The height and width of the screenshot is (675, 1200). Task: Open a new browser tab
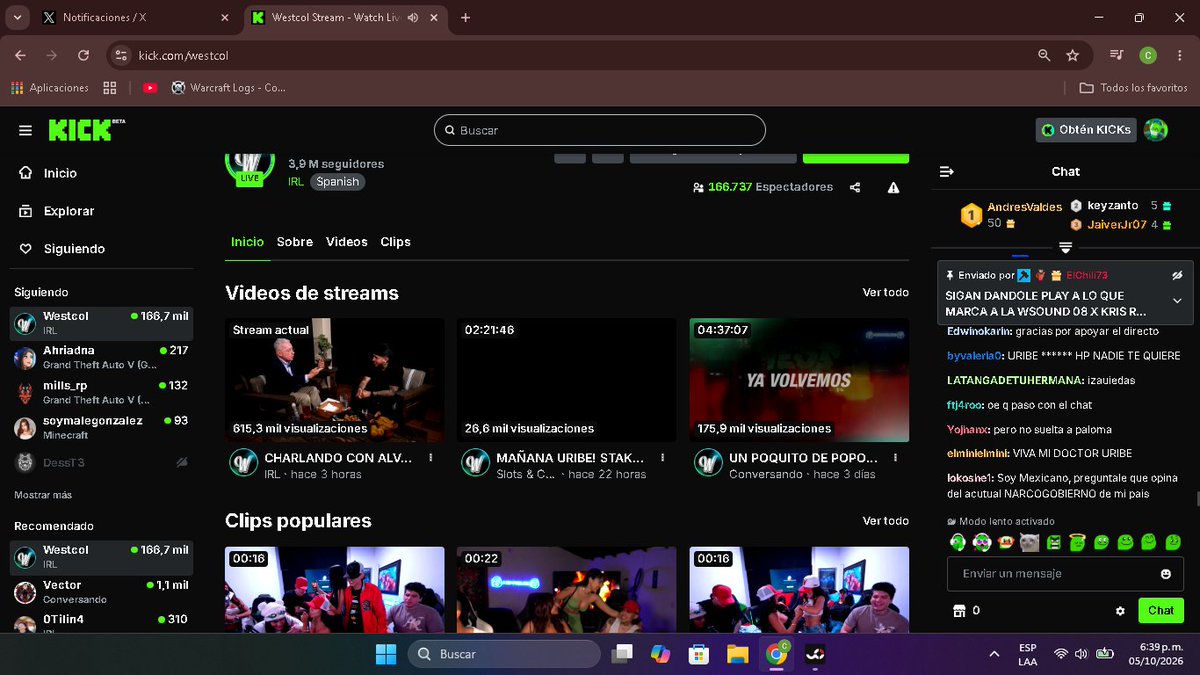[465, 18]
